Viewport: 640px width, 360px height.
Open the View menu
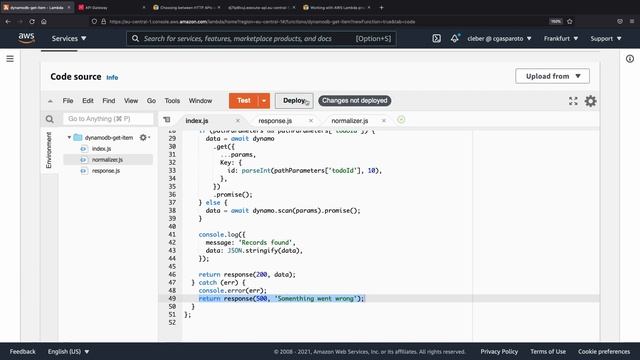(x=131, y=101)
